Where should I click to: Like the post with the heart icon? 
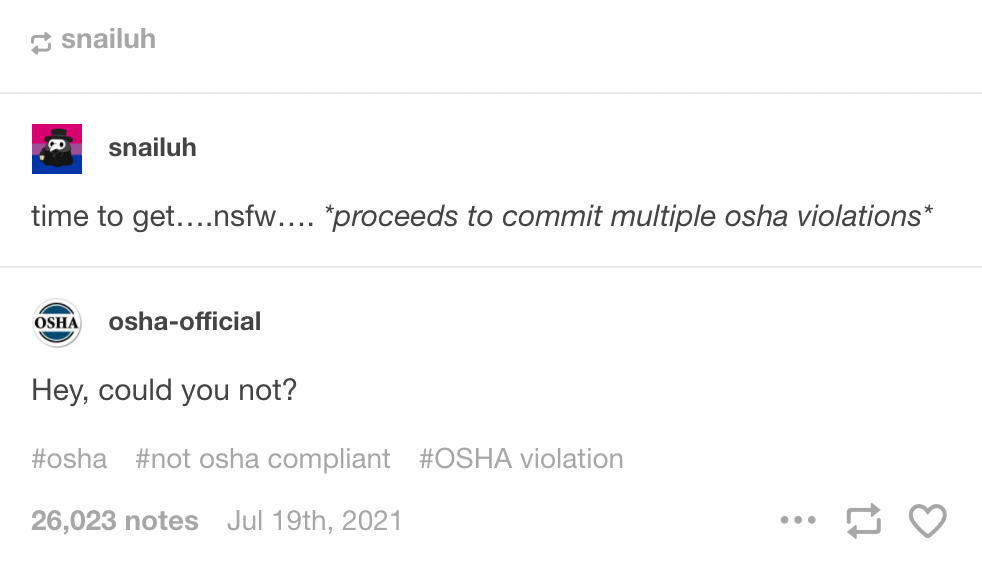(x=928, y=521)
